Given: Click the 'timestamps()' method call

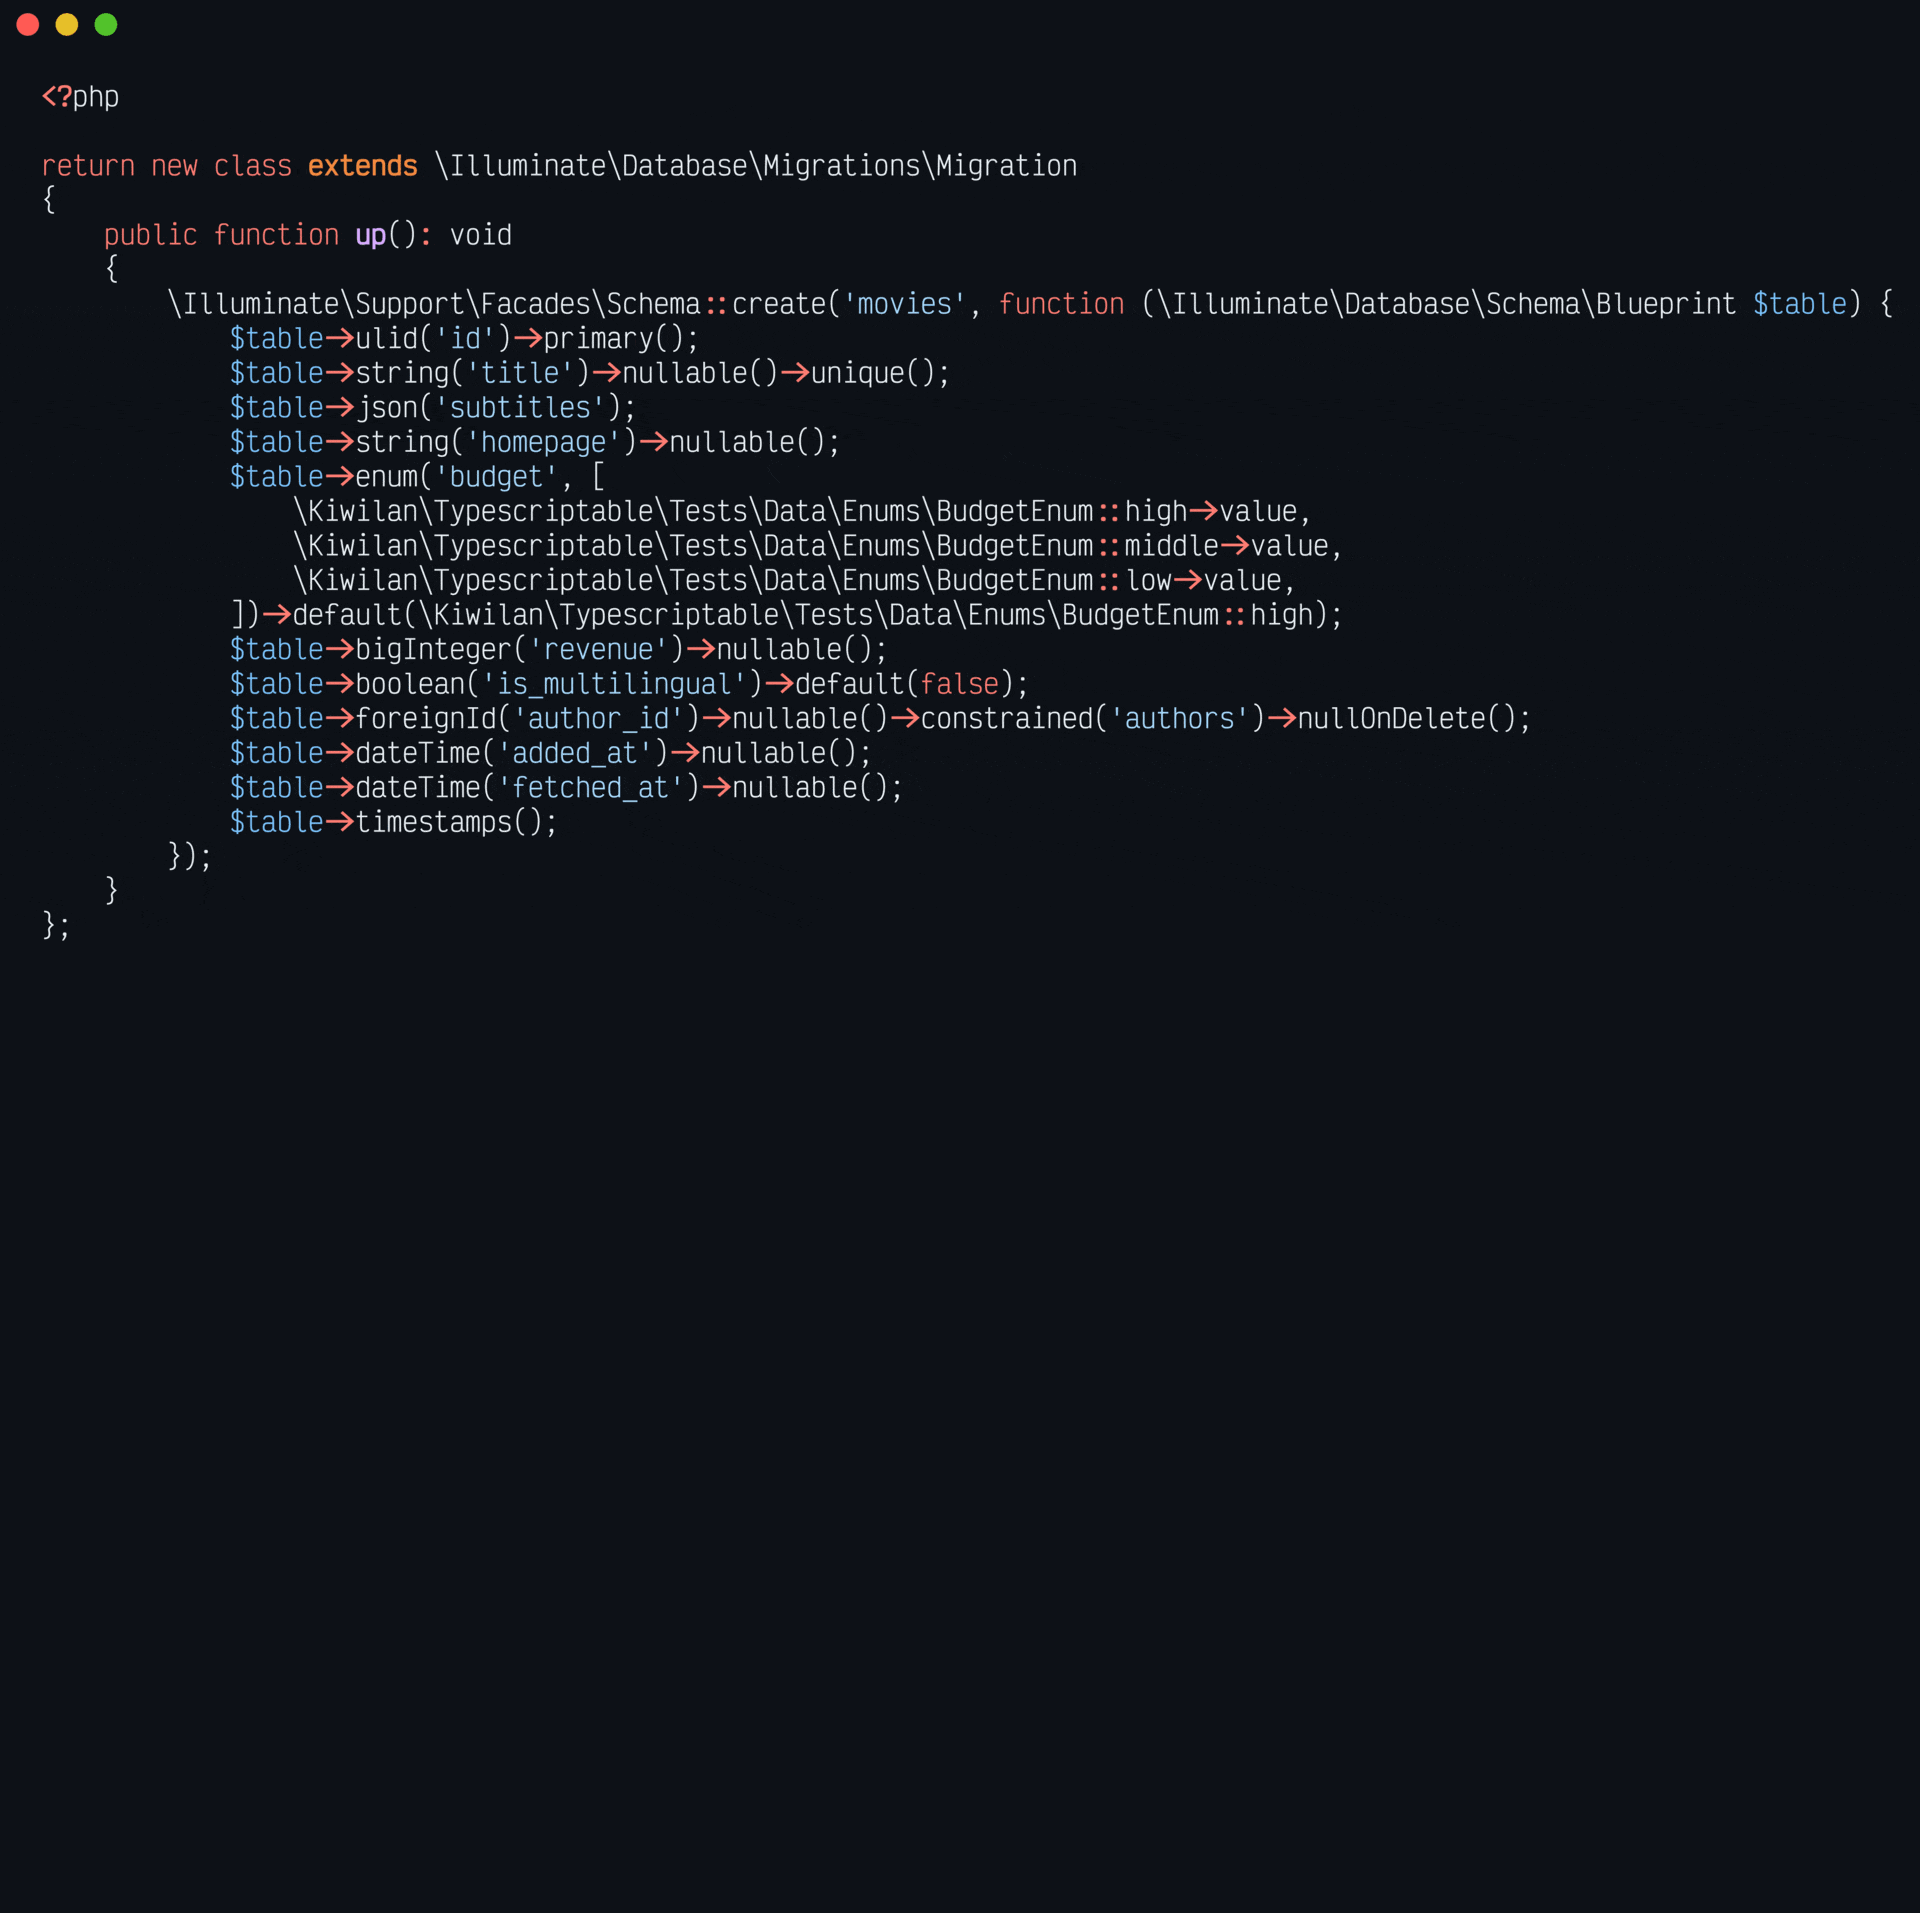Looking at the screenshot, I should pyautogui.click(x=449, y=822).
